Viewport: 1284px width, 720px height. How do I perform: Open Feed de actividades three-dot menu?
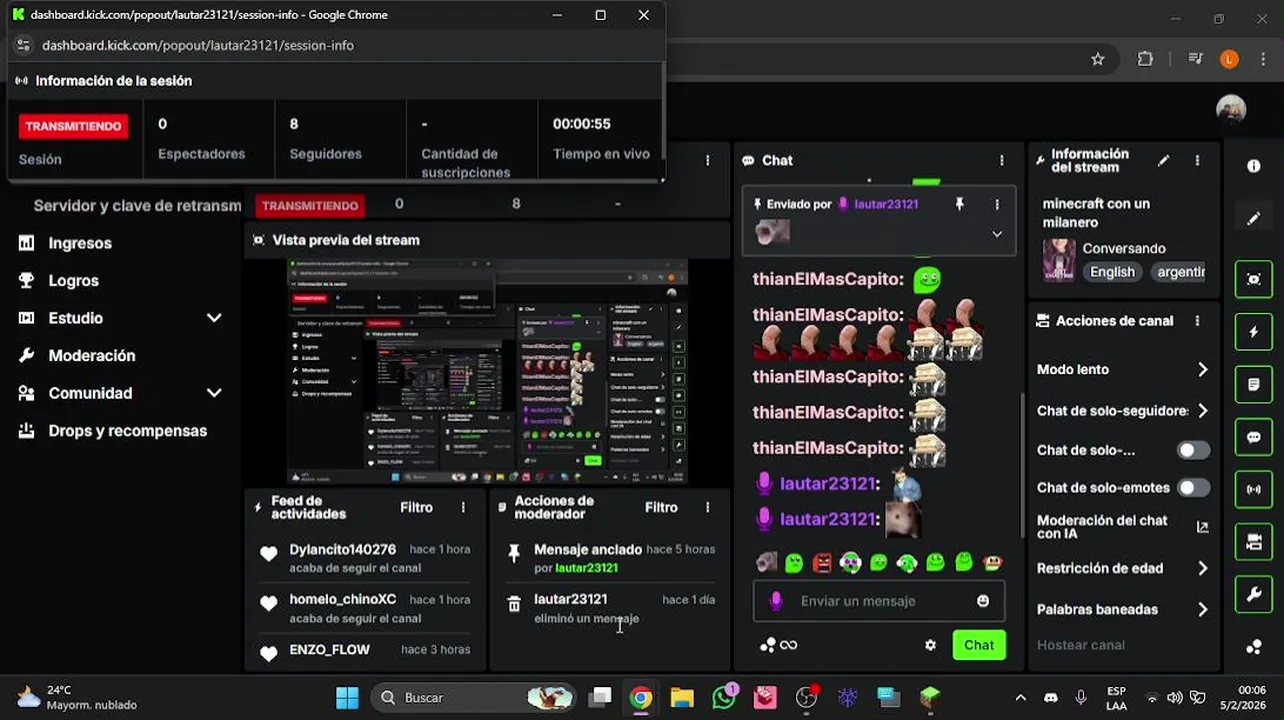tap(463, 508)
